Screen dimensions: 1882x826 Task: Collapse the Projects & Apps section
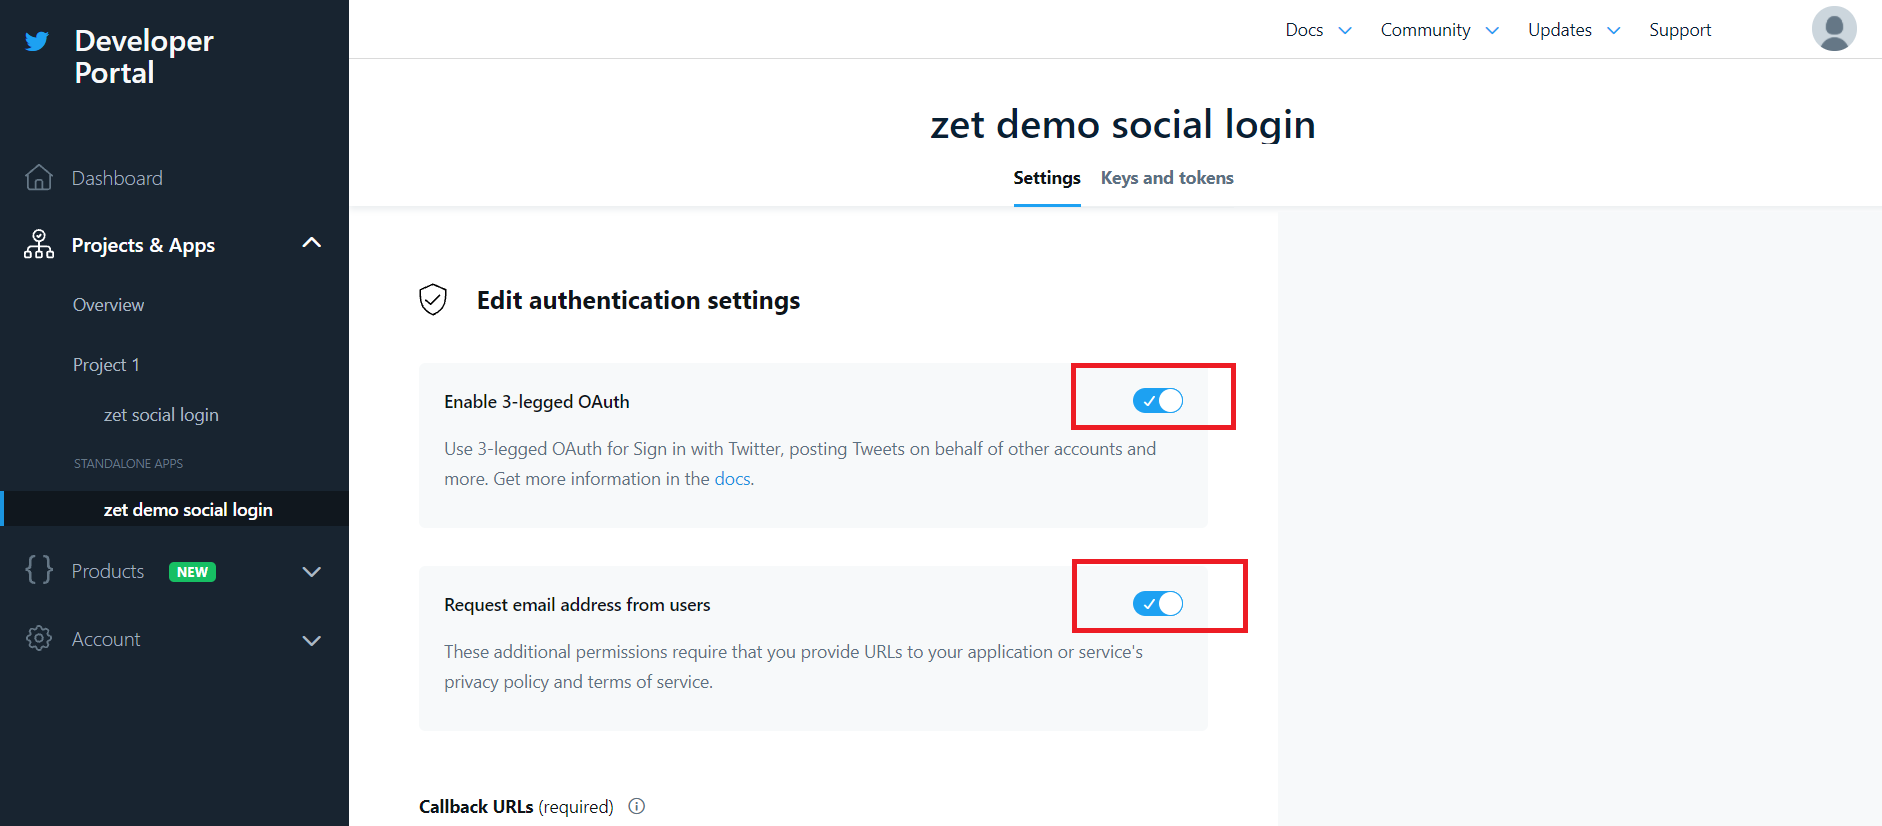click(312, 243)
